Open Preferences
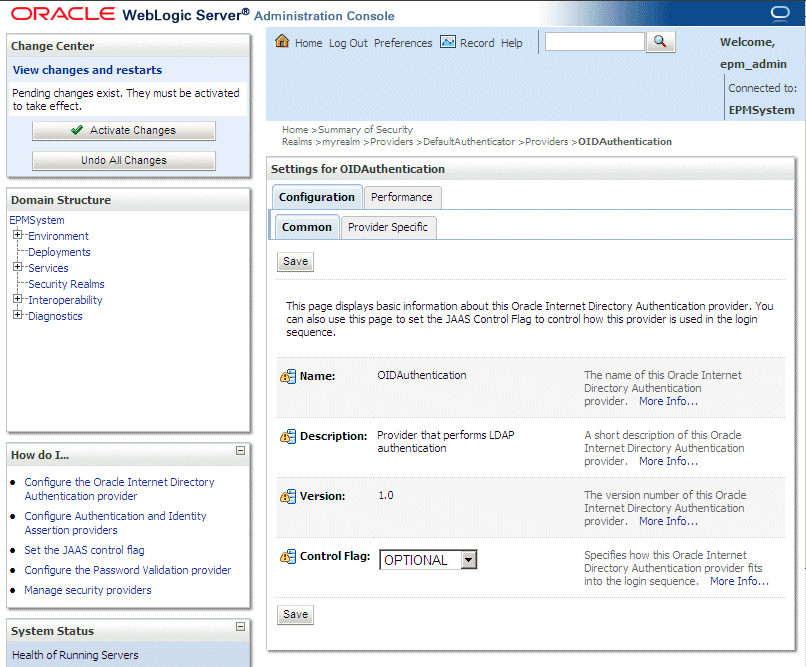This screenshot has width=806, height=667. pyautogui.click(x=403, y=43)
